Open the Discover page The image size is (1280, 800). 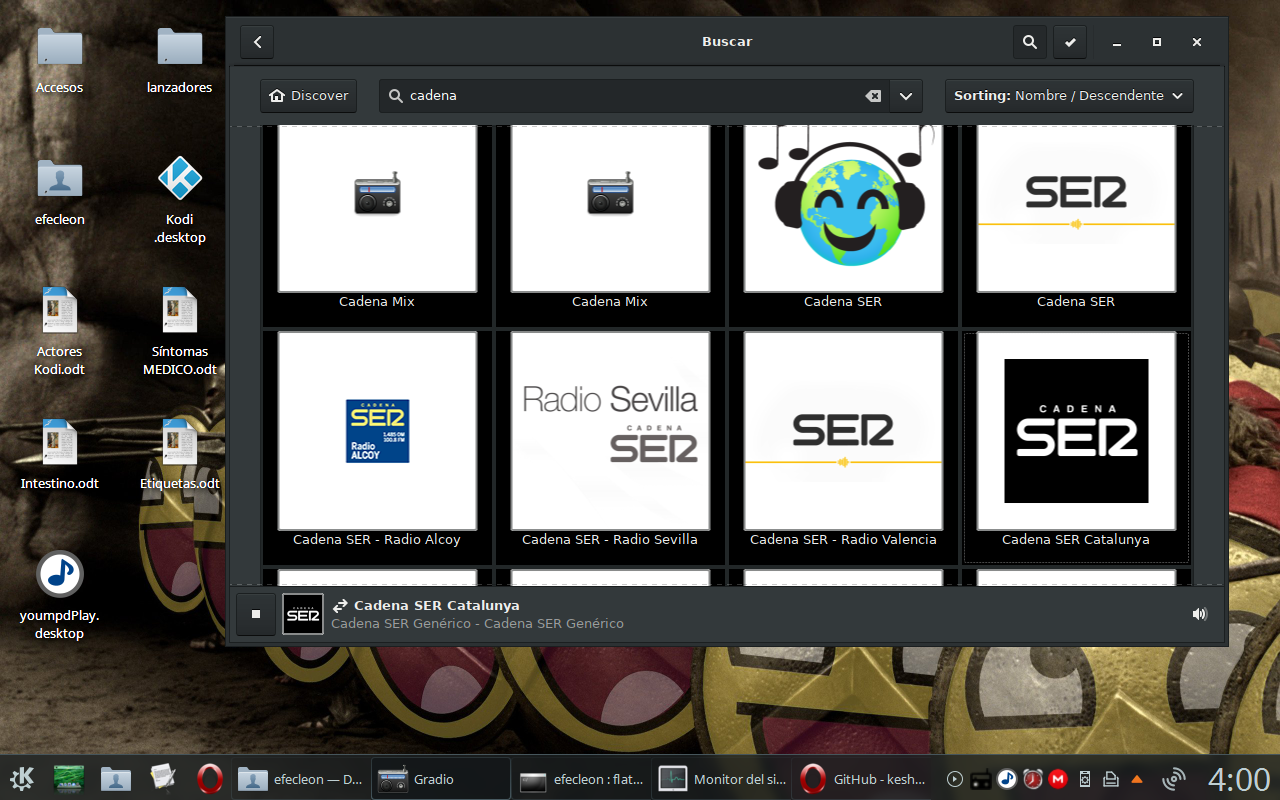pos(309,96)
